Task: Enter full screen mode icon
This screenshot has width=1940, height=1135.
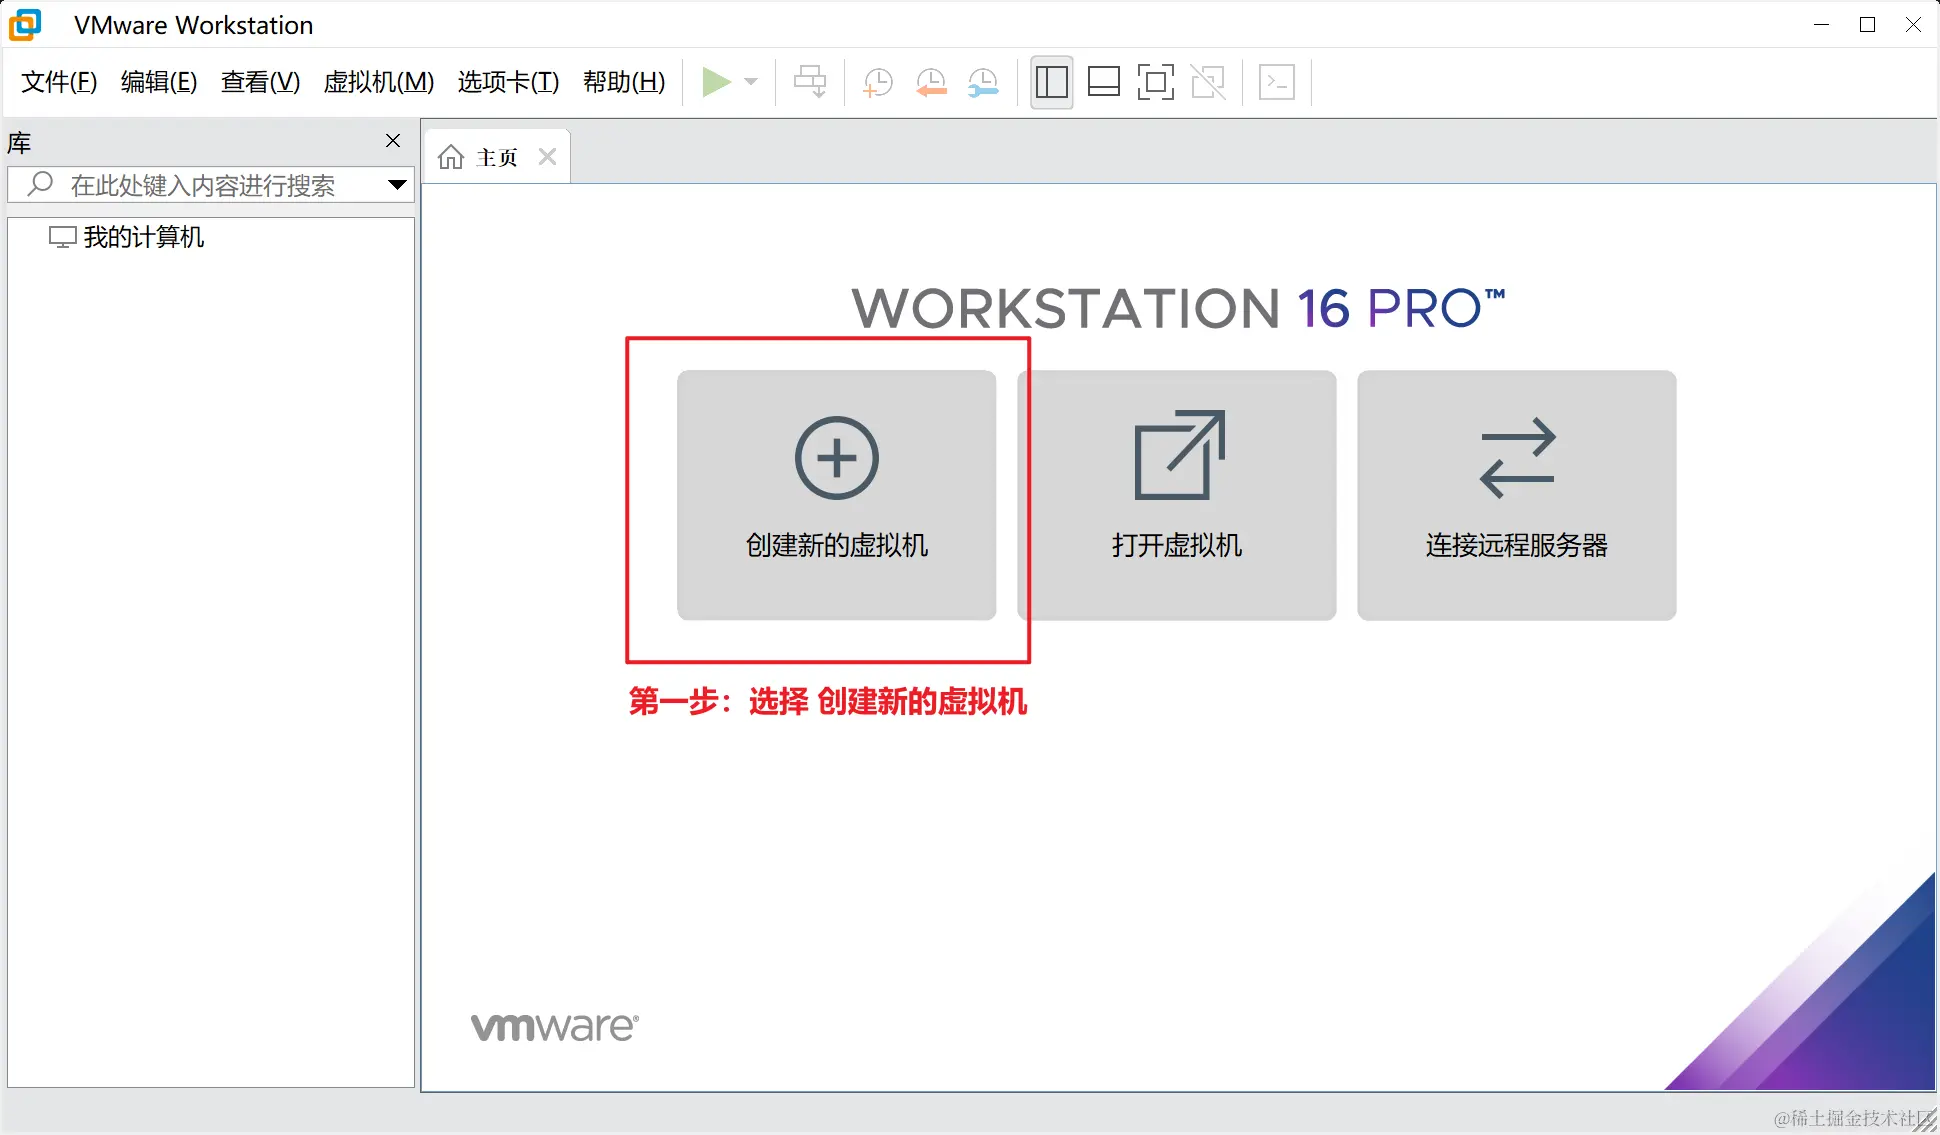Action: tap(1156, 82)
